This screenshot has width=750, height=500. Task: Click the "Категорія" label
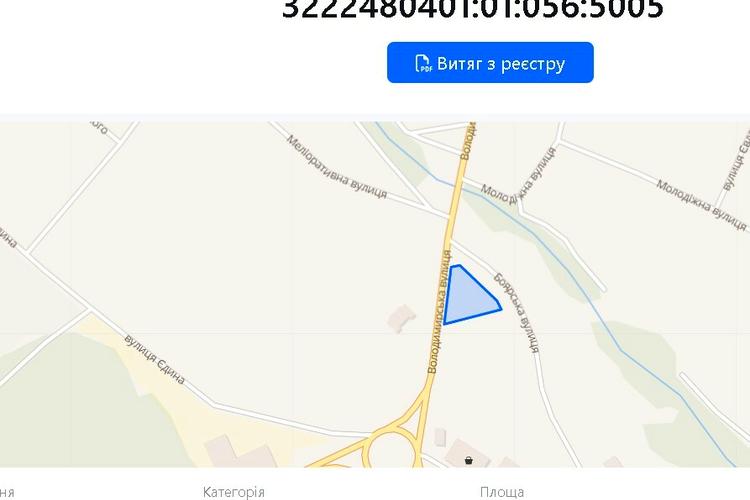(233, 492)
